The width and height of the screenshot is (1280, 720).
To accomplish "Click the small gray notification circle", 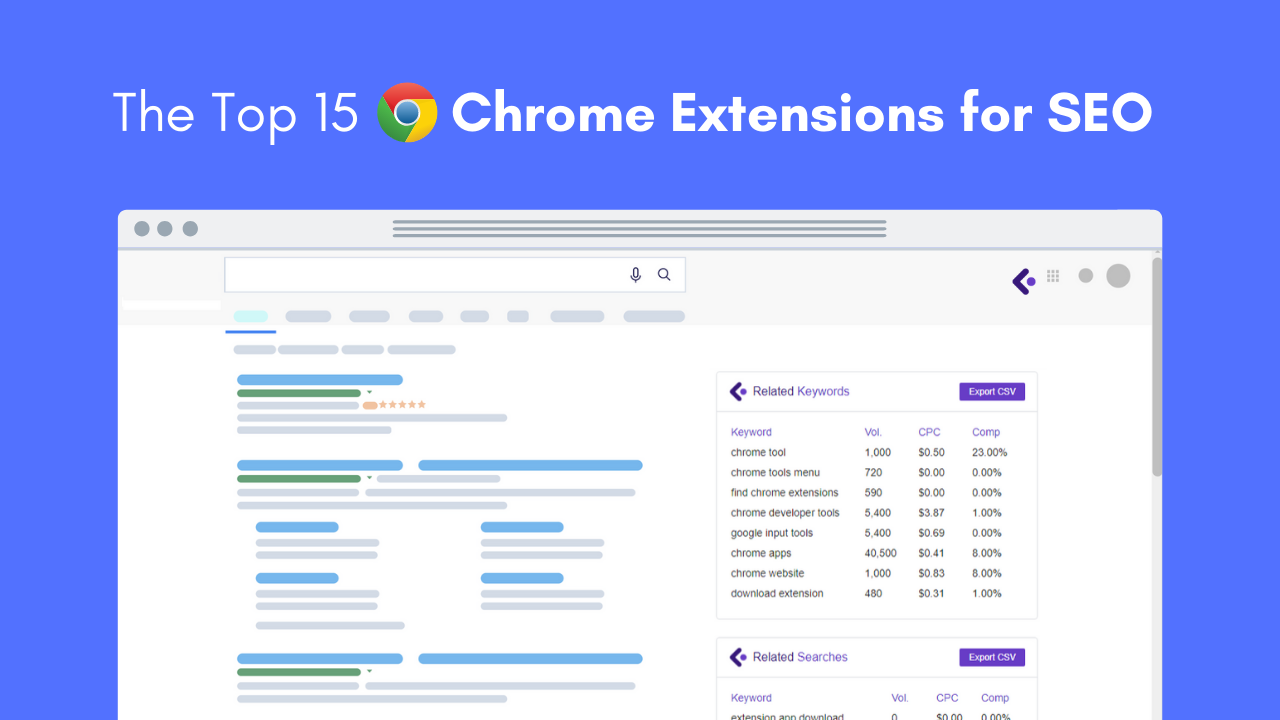I will [1086, 276].
